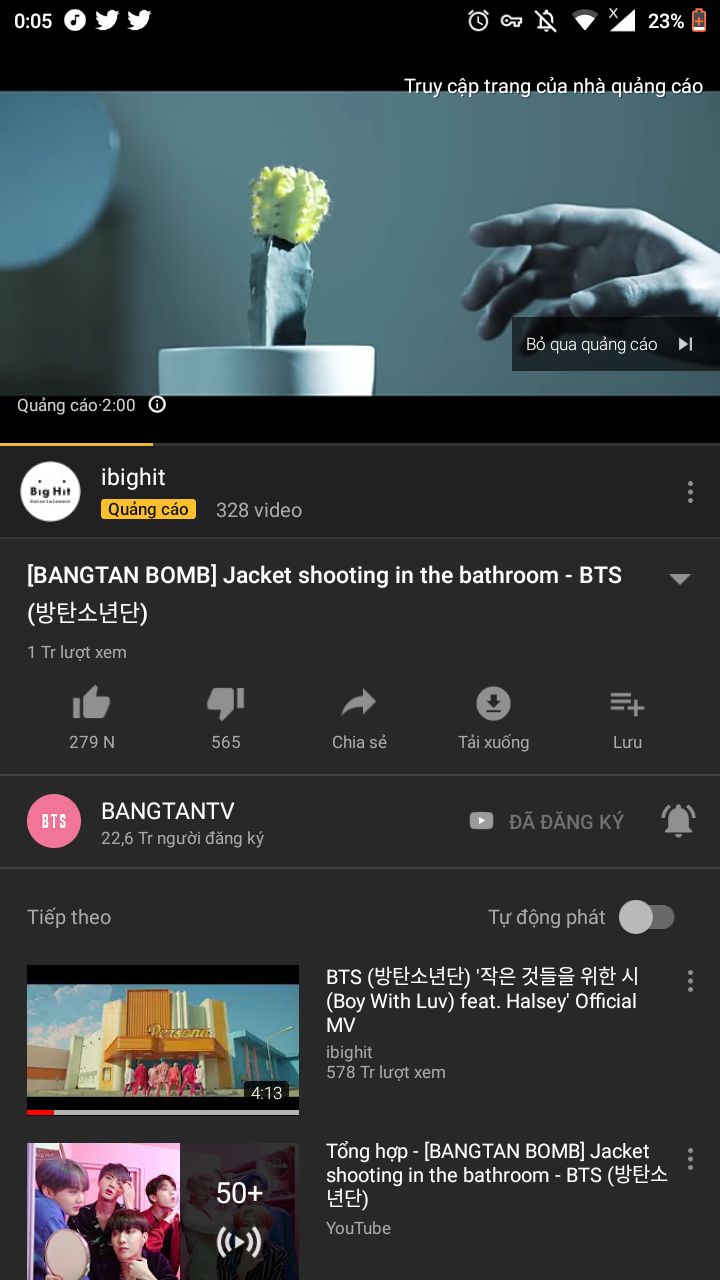Tap the like thumbs-up icon
This screenshot has width=720, height=1280.
coord(91,705)
